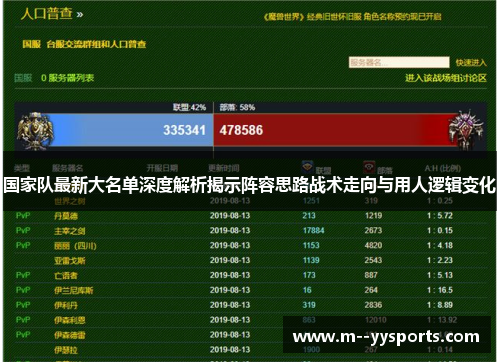Click ratio 1 : 4.18 in the 丽丽 row
The width and height of the screenshot is (500, 362).
click(x=440, y=245)
